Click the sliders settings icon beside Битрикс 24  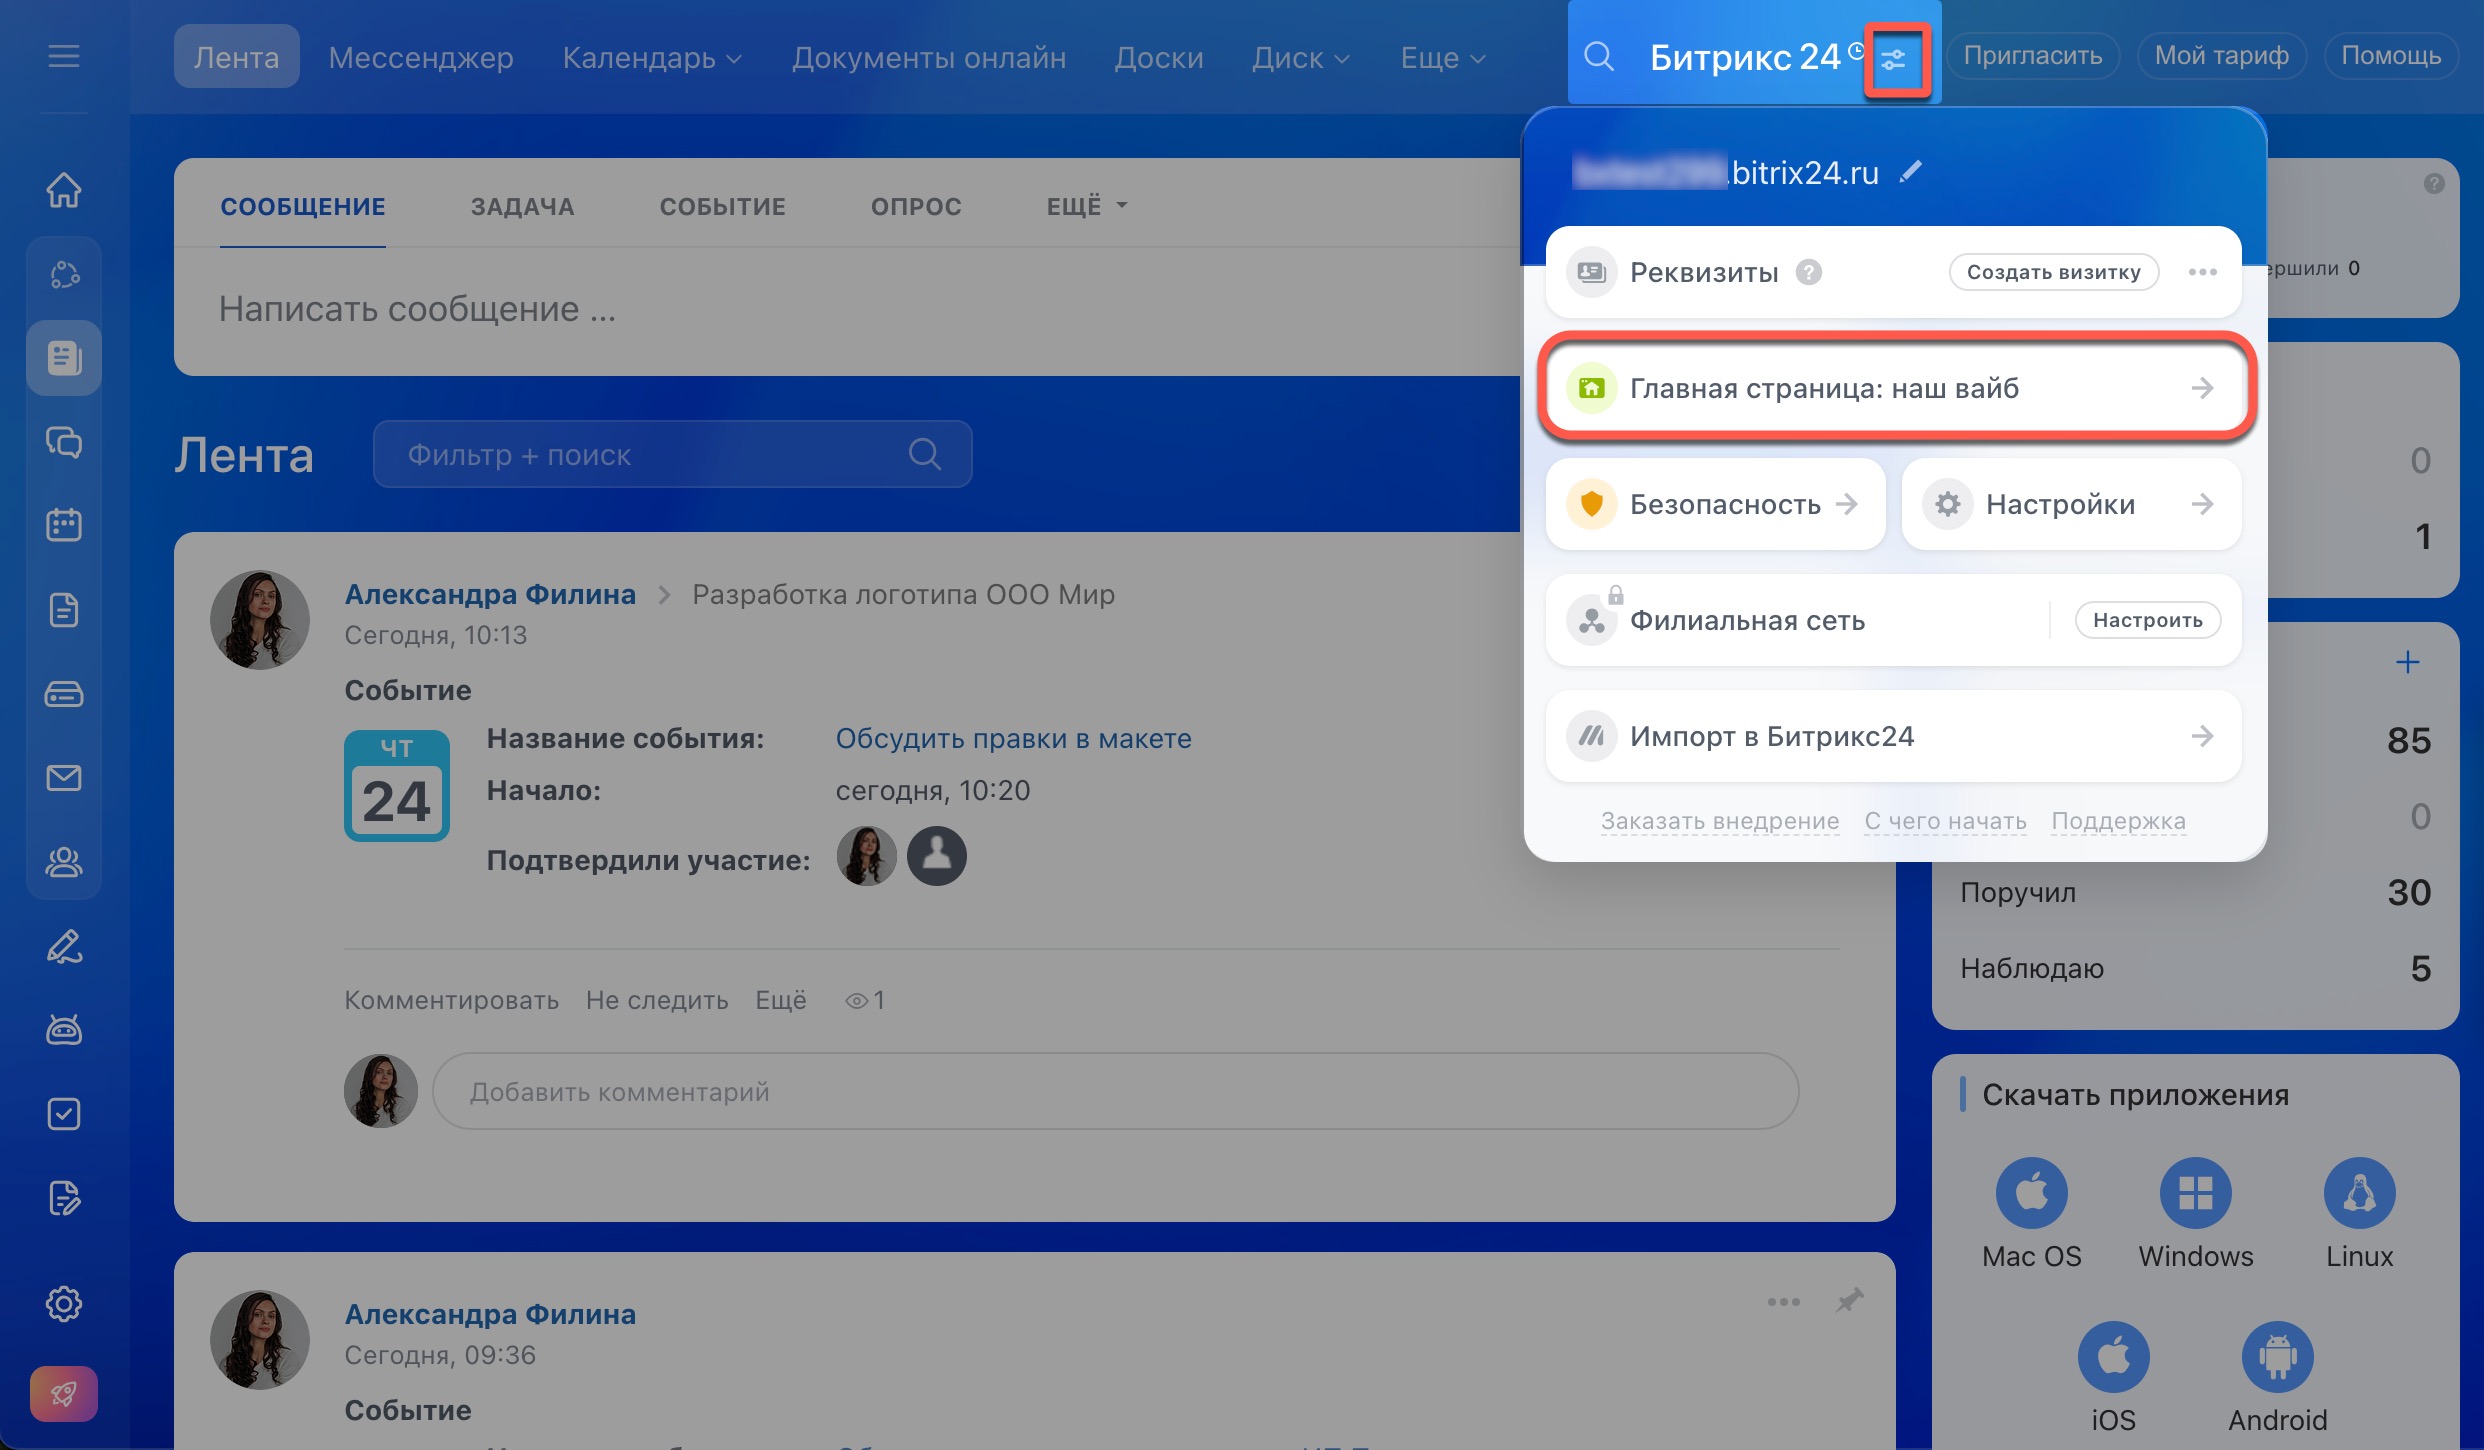point(1893,59)
